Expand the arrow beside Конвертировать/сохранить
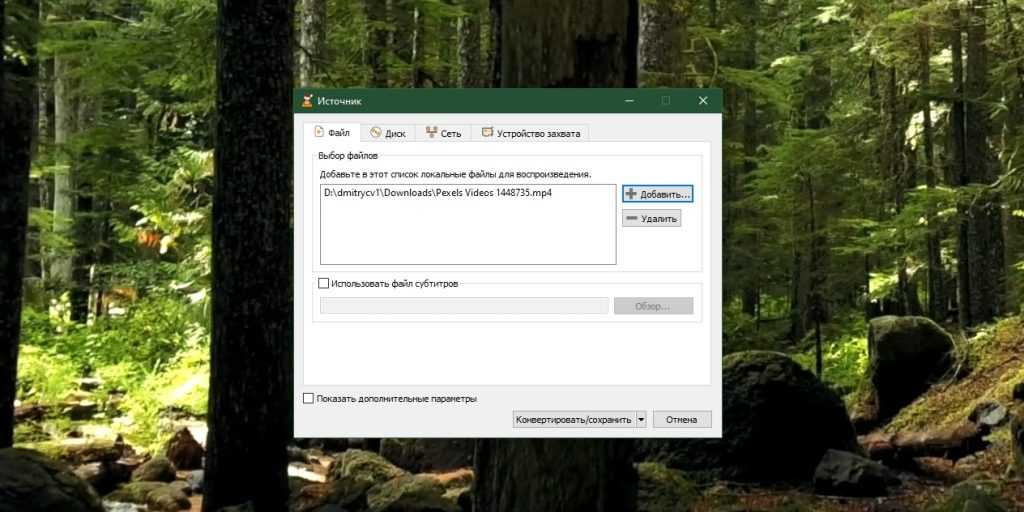This screenshot has width=1024, height=512. click(641, 420)
